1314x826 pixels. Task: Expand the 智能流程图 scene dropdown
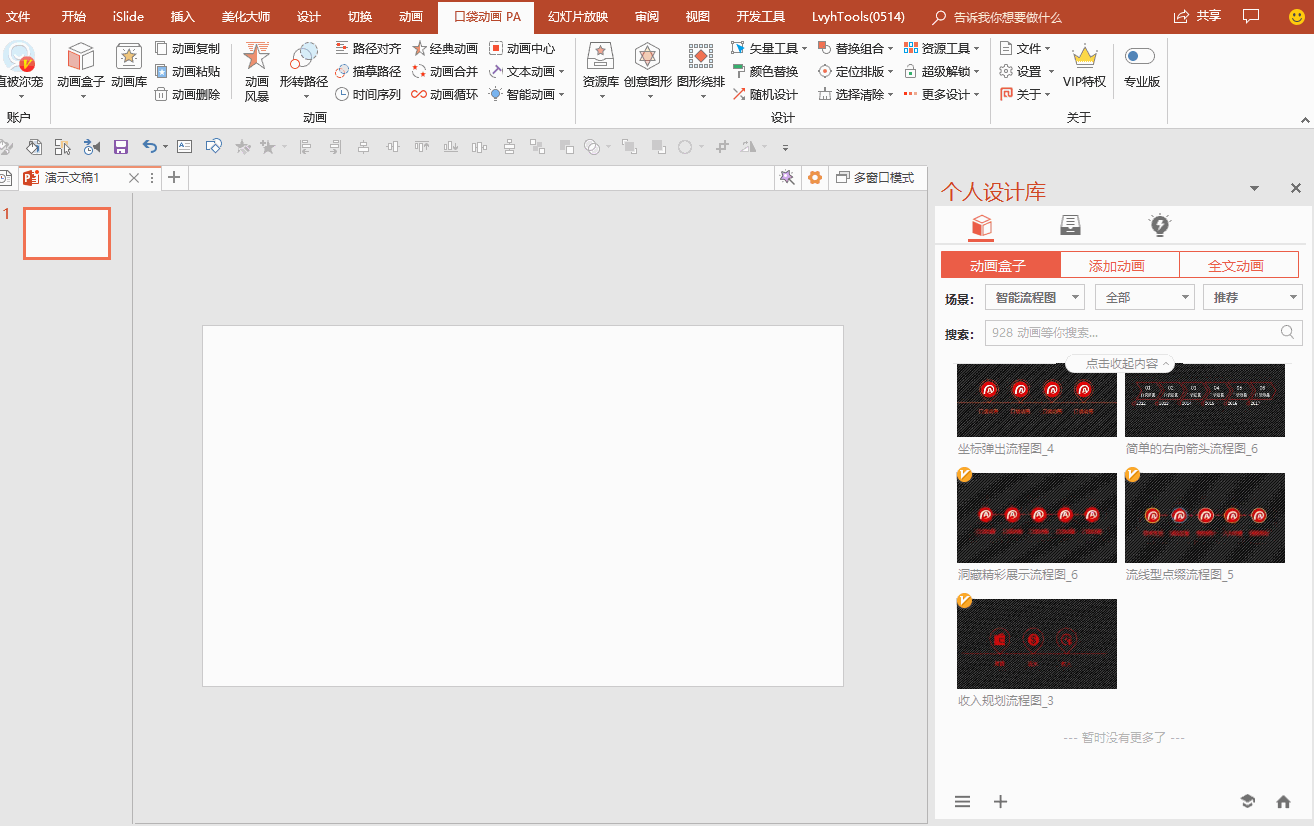(1034, 297)
